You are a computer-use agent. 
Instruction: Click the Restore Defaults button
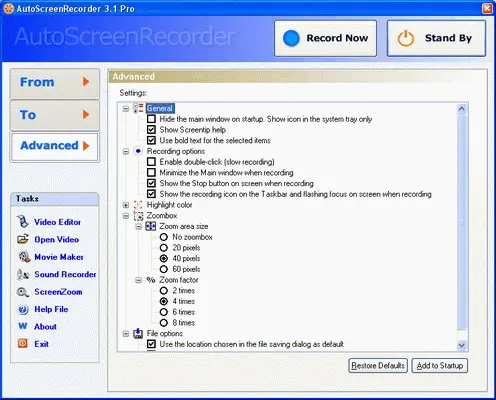pyautogui.click(x=378, y=366)
